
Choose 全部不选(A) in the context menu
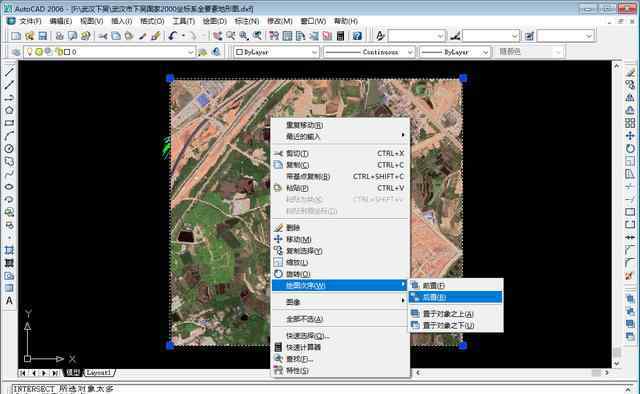340,319
